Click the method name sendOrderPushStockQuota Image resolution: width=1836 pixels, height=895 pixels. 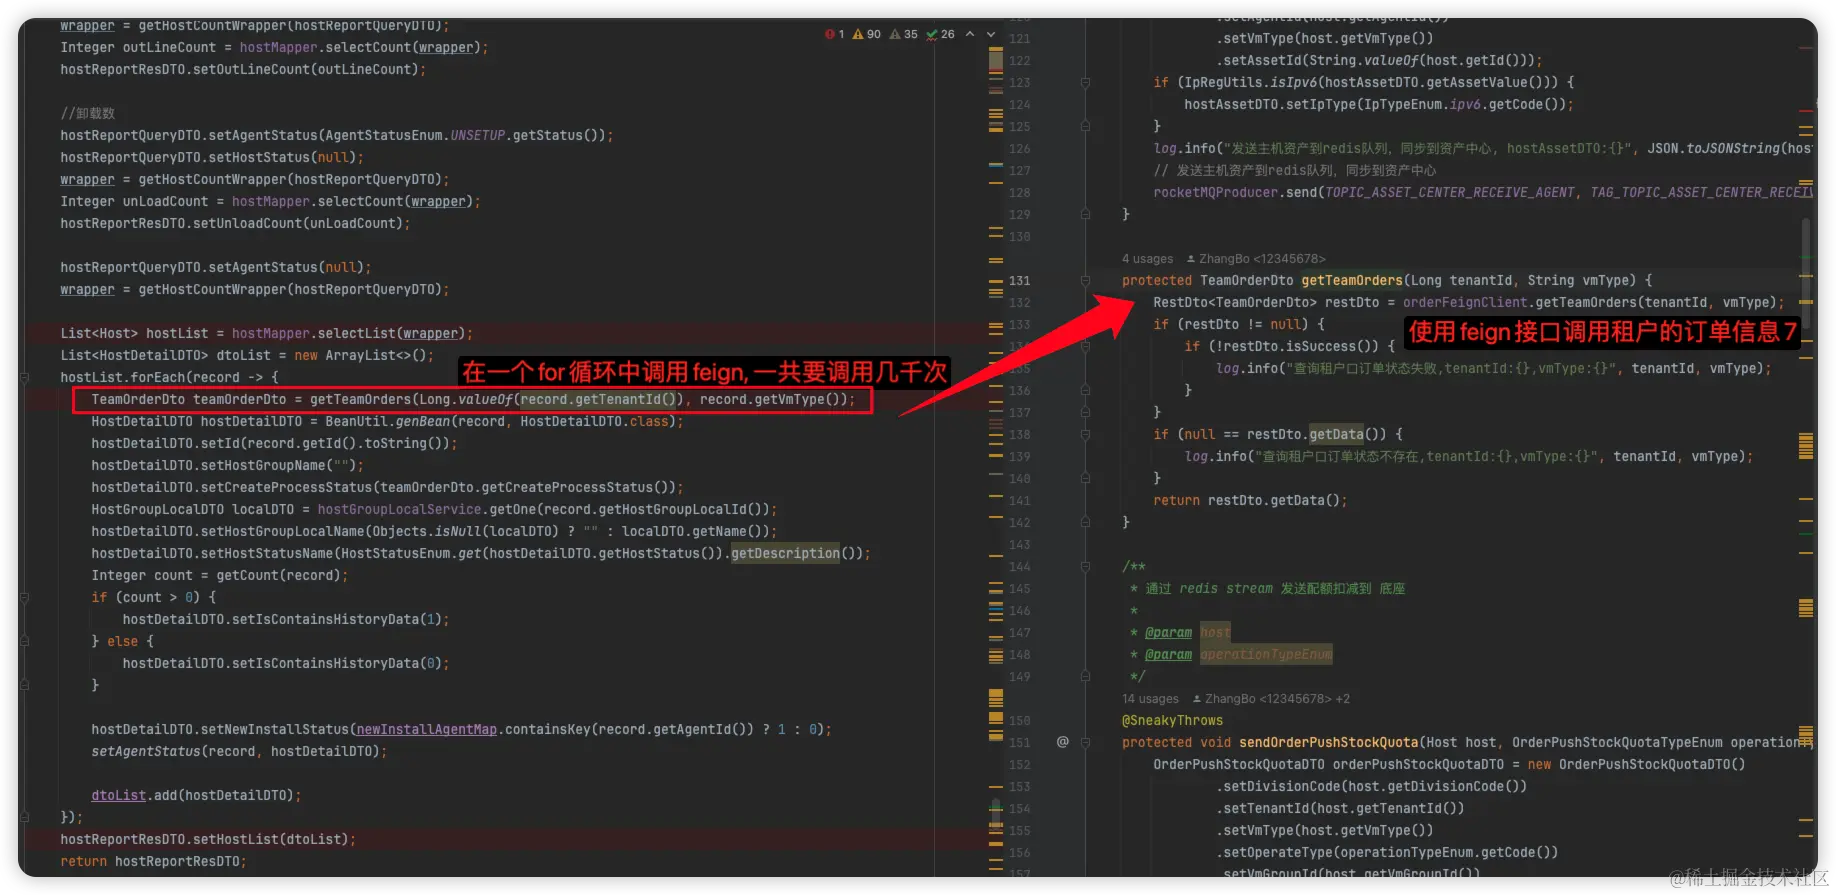1328,743
